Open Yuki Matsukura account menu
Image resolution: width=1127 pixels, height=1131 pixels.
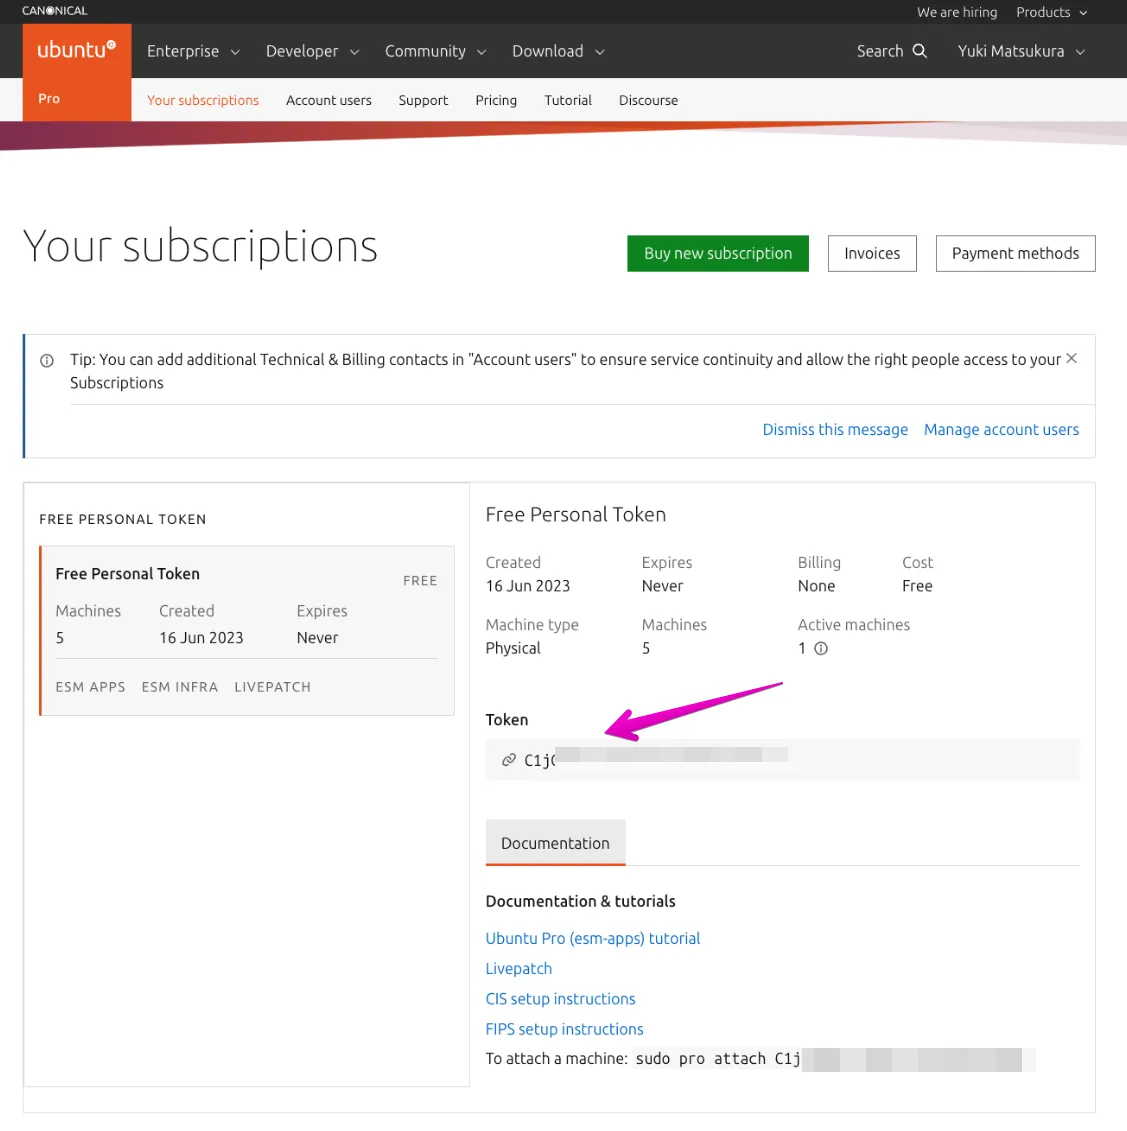point(1021,51)
